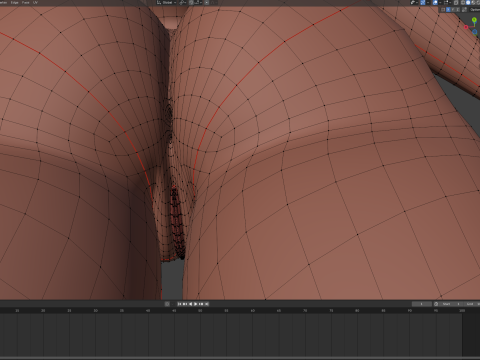Toggle Z axis mesh symmetry
The height and width of the screenshot is (360, 480).
coord(458,10)
